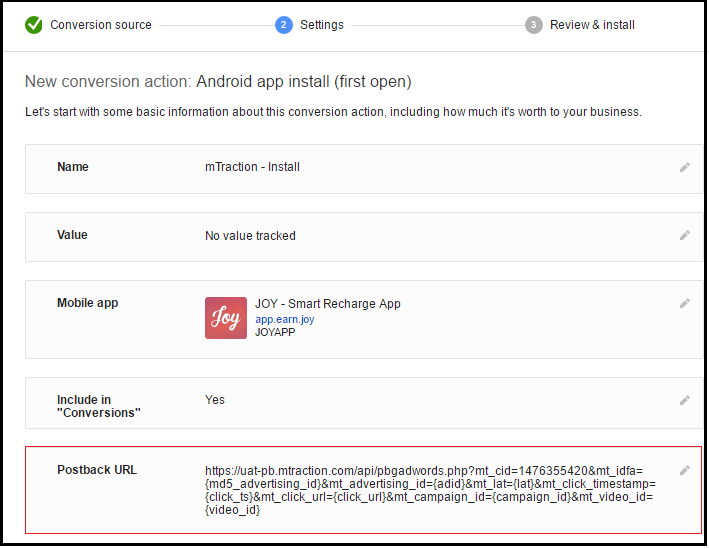Screen dimensions: 709x549
Task: Open the app.earn.joy link
Action: 284,319
